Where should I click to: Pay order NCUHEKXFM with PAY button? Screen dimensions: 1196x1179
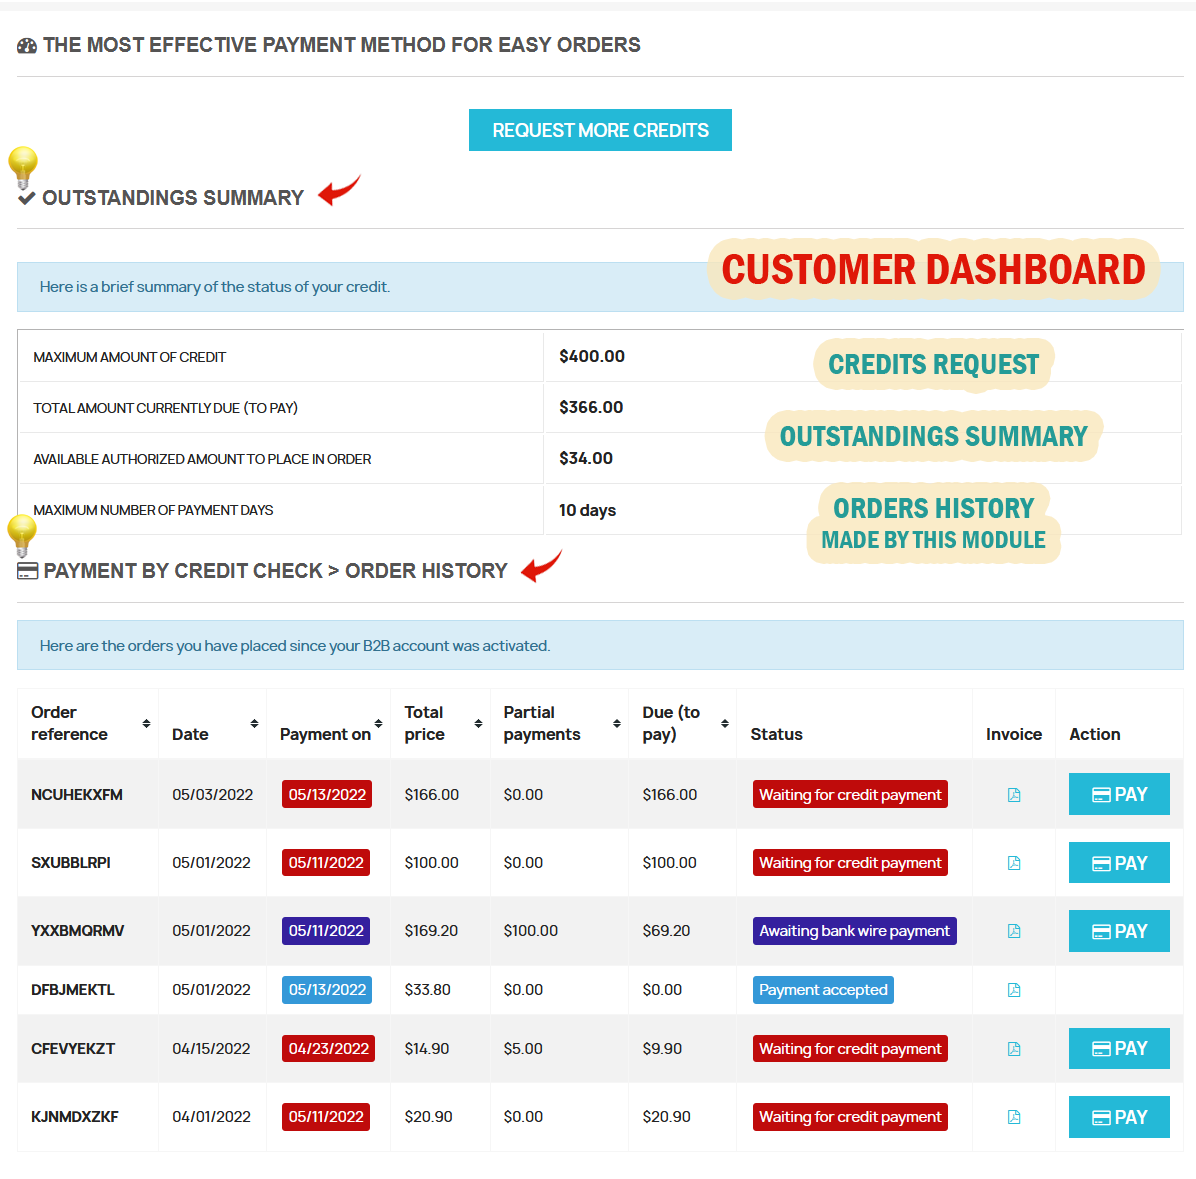[1118, 795]
